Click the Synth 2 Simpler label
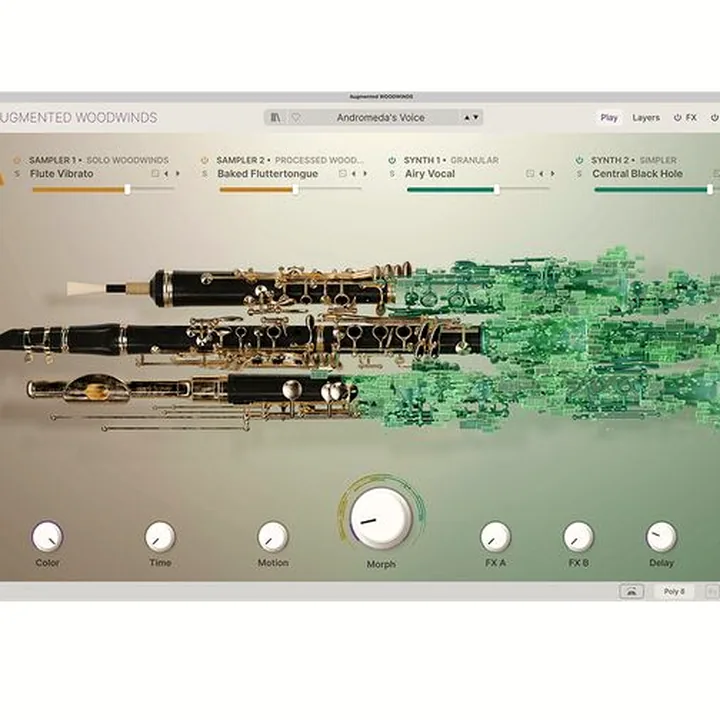 [634, 160]
